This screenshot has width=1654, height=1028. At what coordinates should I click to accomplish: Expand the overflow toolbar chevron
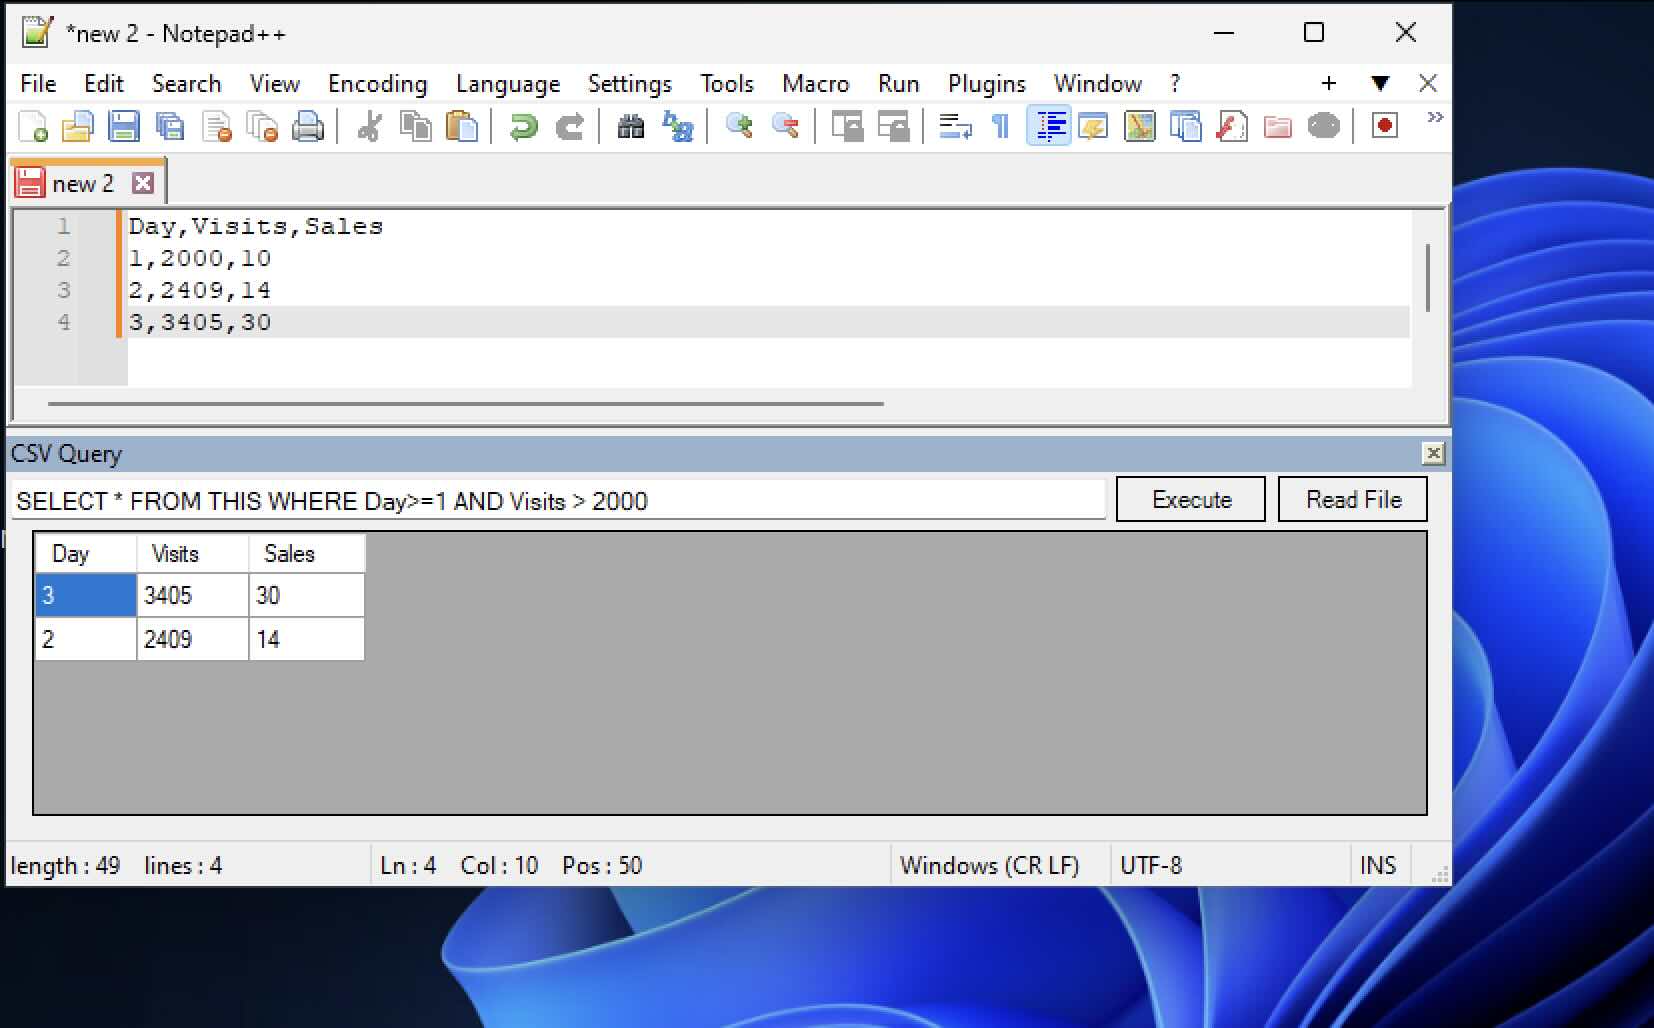coord(1436,117)
